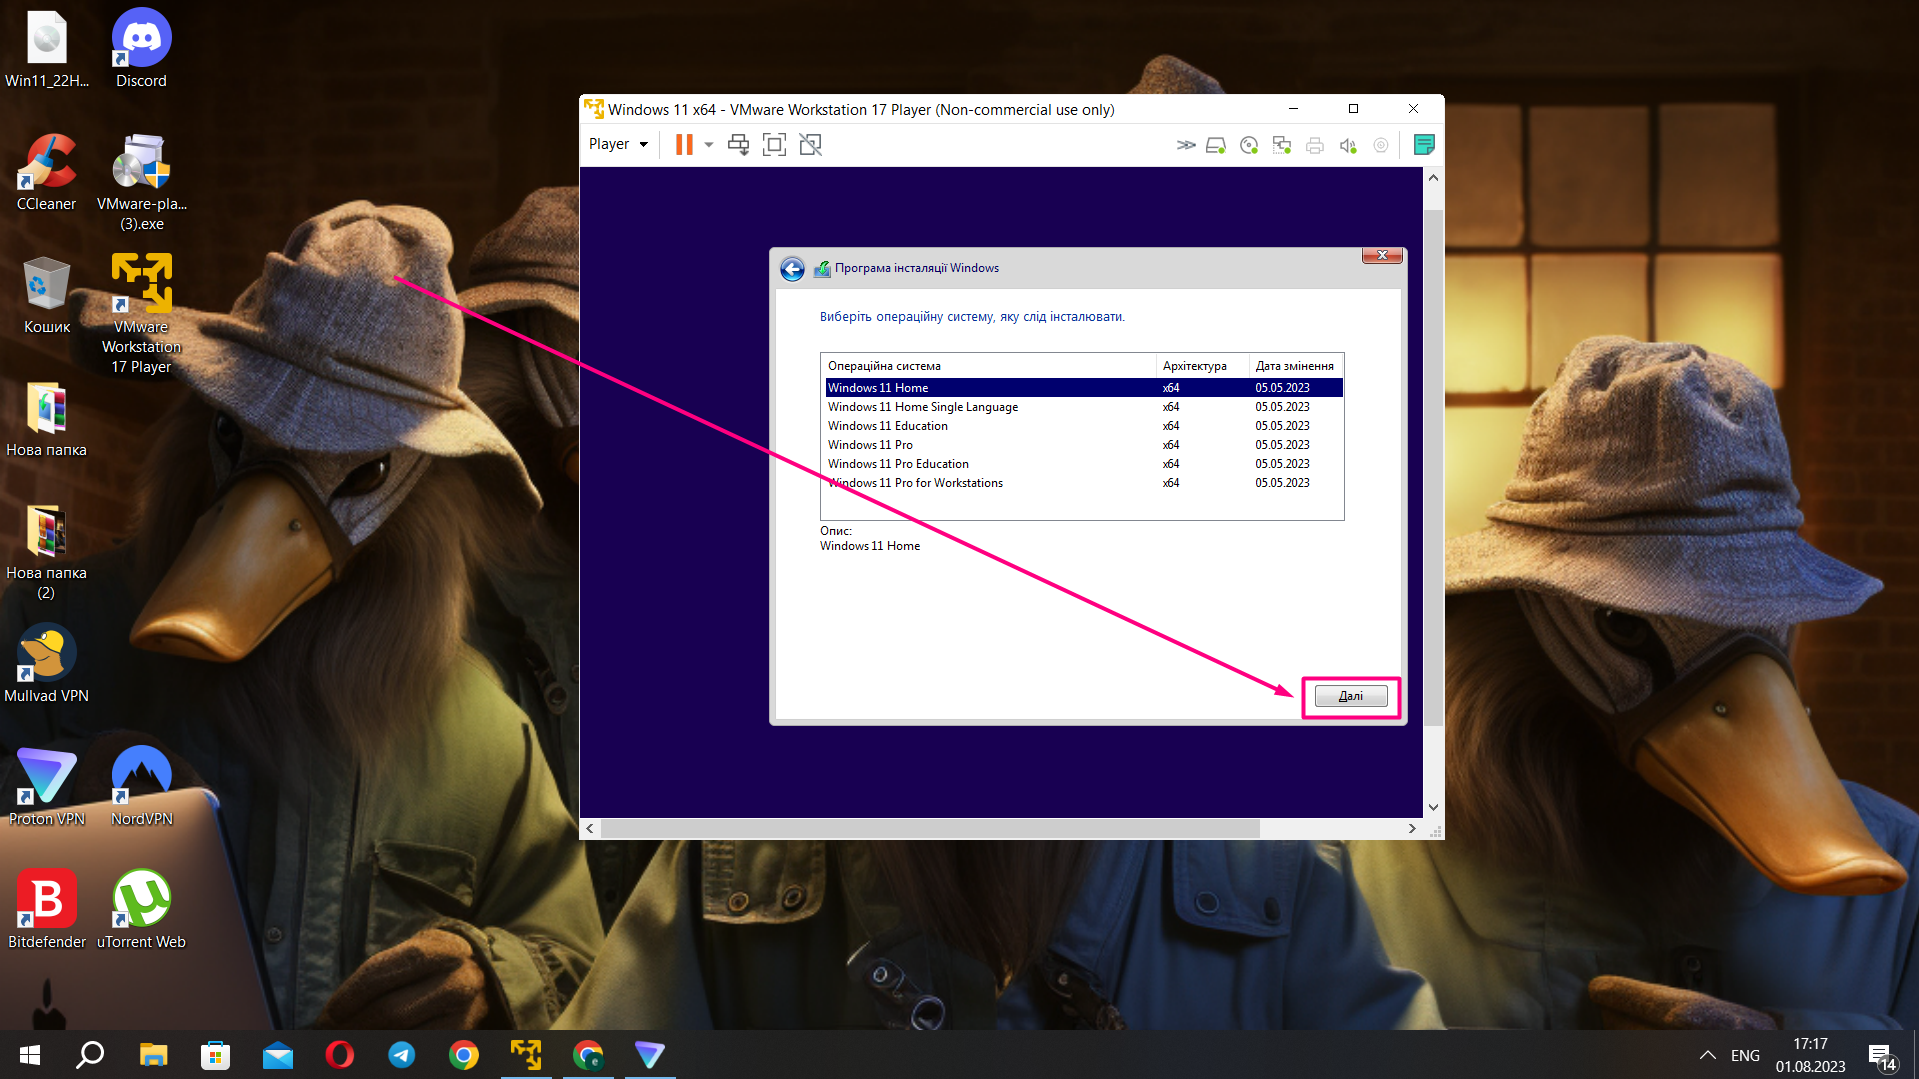This screenshot has width=1919, height=1079.
Task: Open File Explorer from taskbar
Action: point(153,1055)
